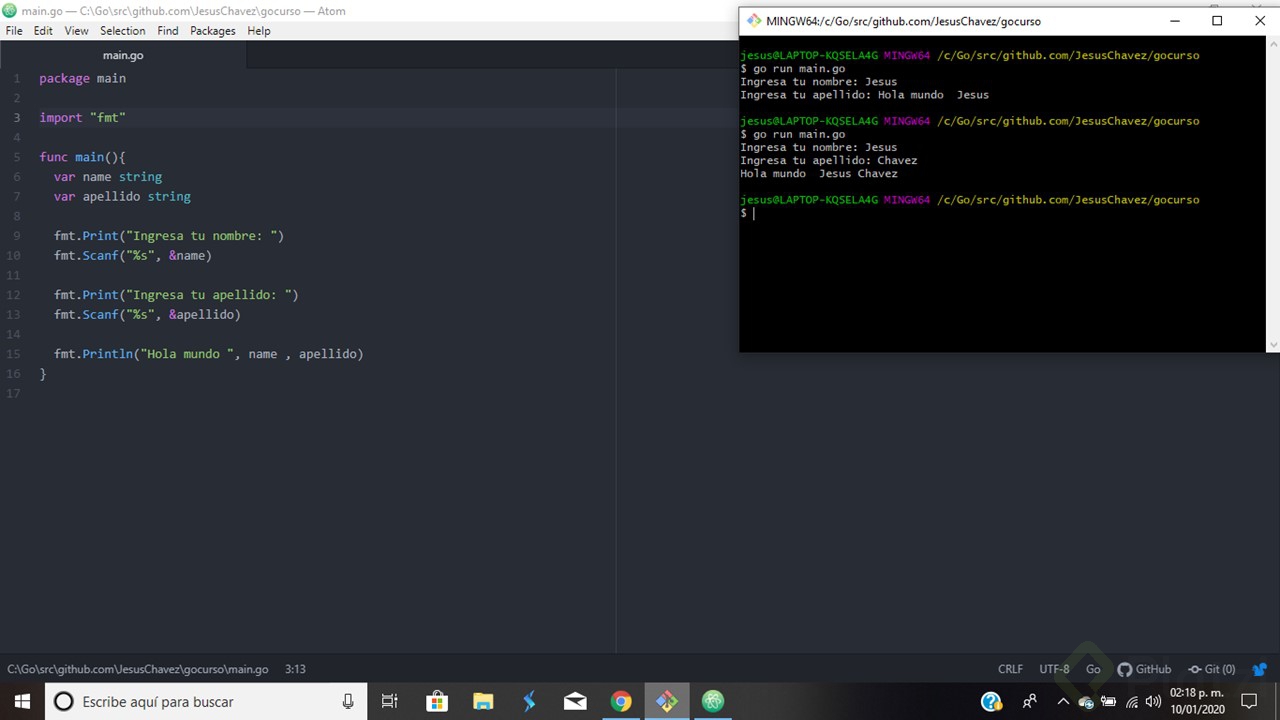Open the Find menu

(168, 31)
